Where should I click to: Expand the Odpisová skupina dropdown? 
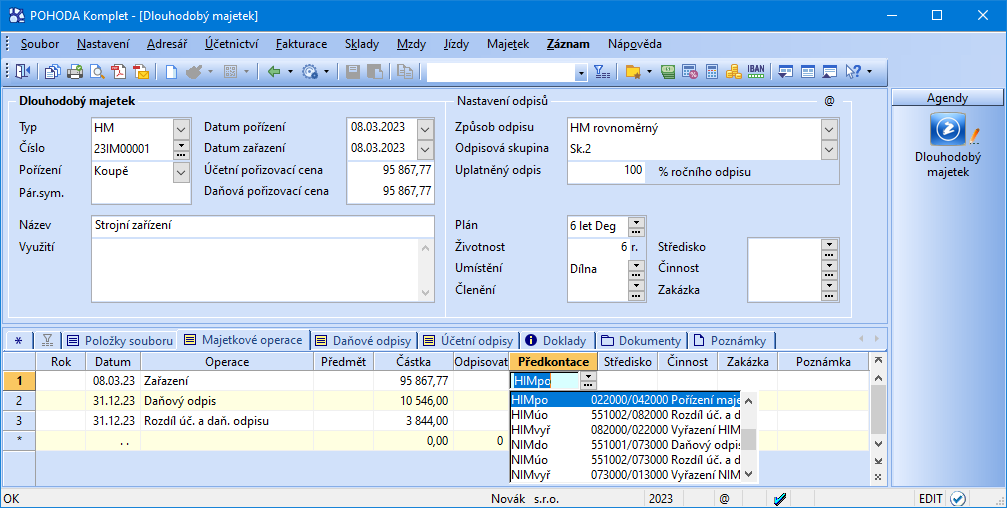pos(828,149)
